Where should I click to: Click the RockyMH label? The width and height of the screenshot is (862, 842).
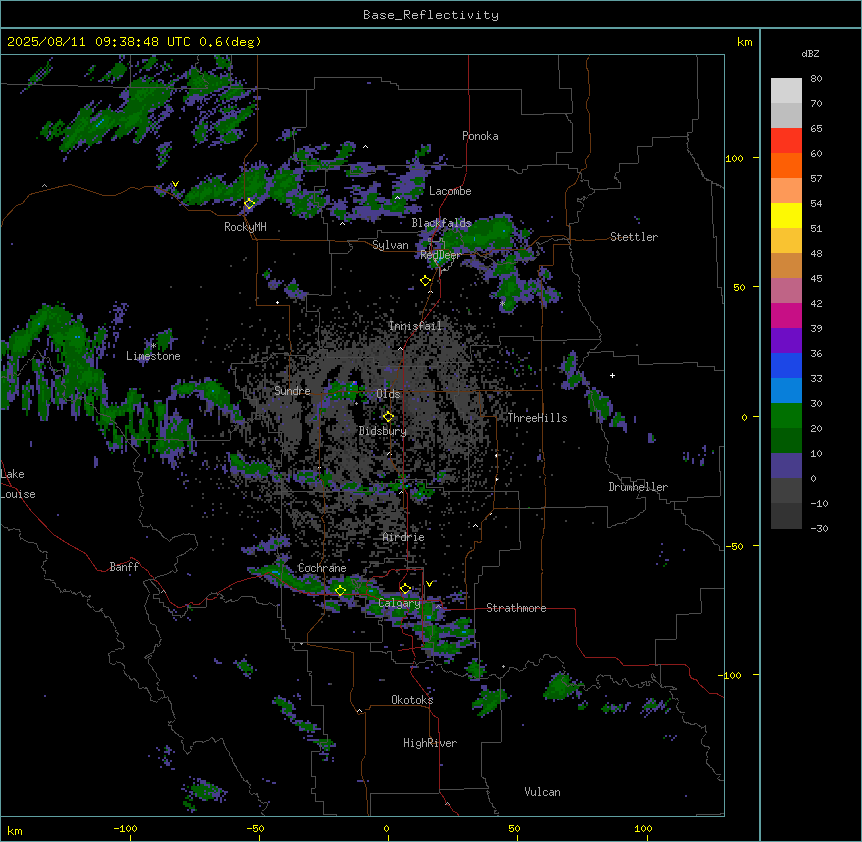pos(245,227)
